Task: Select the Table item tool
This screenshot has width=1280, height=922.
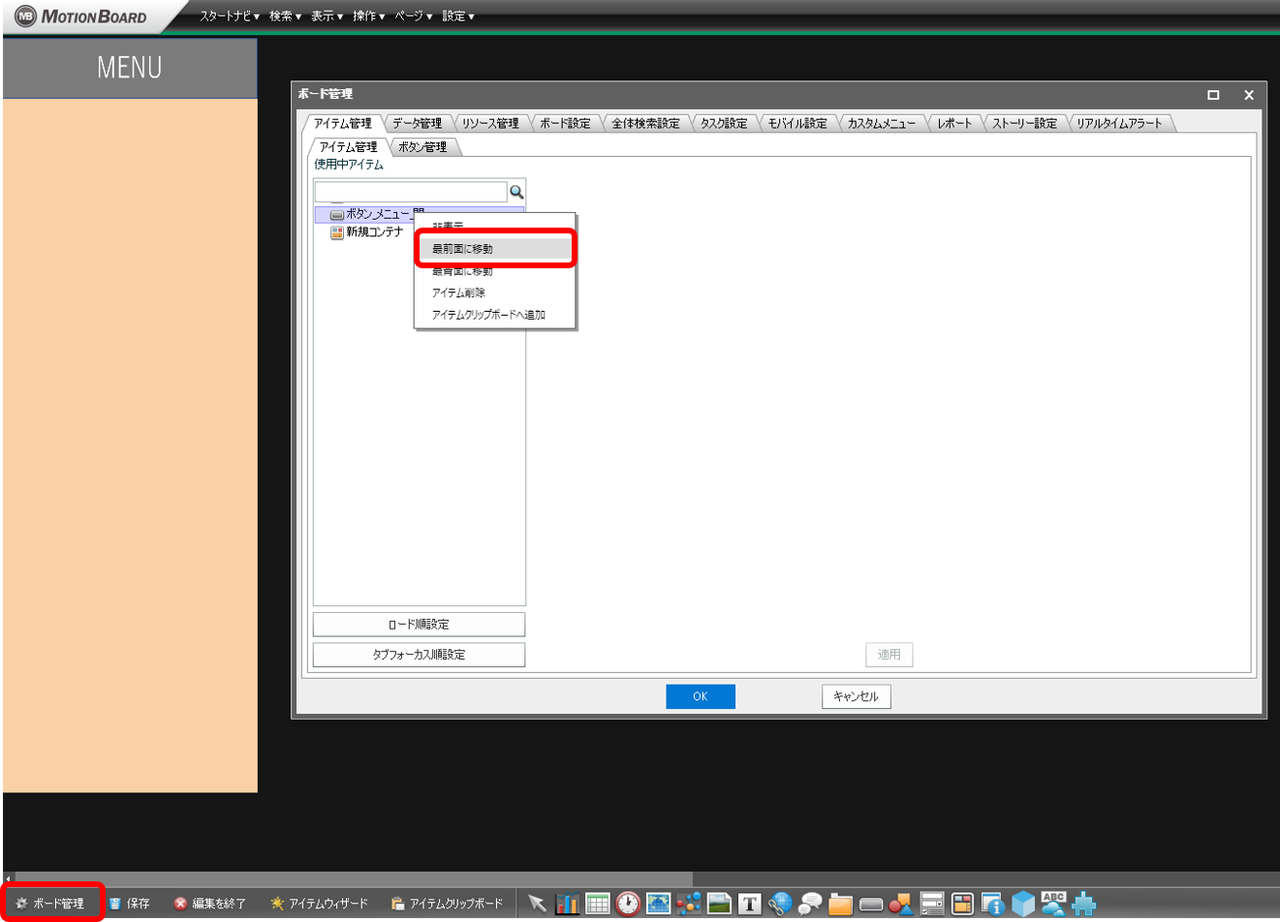Action: pyautogui.click(x=598, y=903)
